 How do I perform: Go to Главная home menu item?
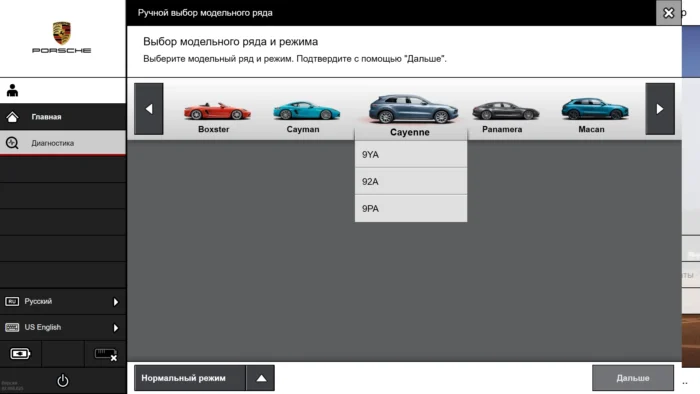[63, 117]
